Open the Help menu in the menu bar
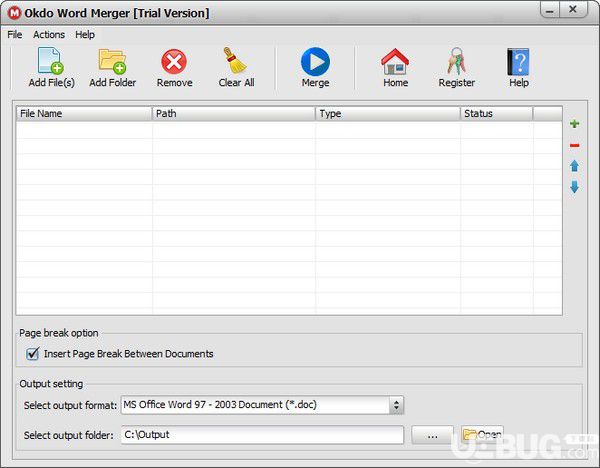The width and height of the screenshot is (600, 468). (85, 34)
